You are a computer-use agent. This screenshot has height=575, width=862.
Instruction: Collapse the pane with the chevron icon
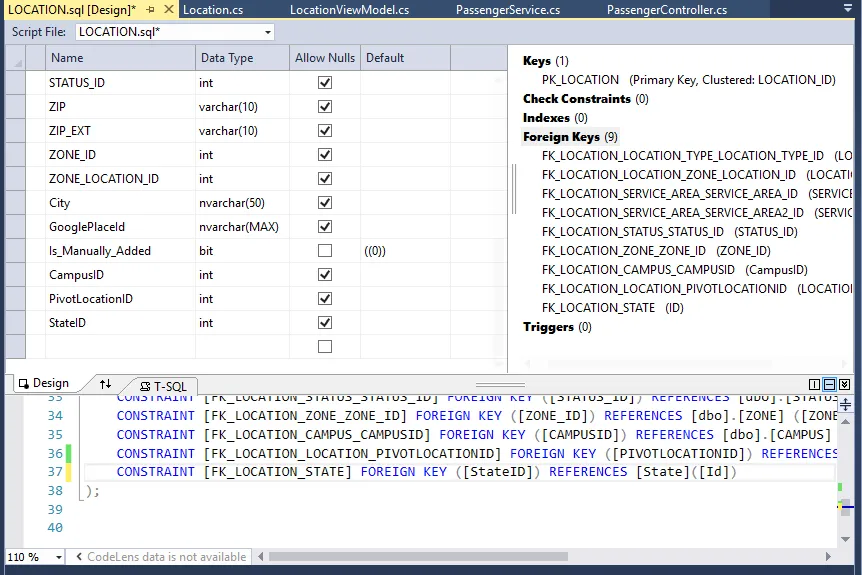[x=844, y=384]
